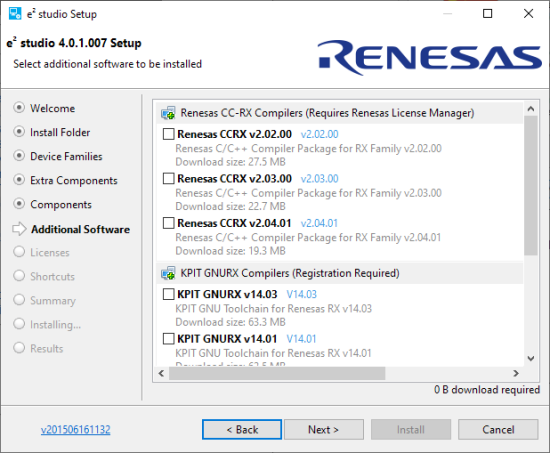Tick the Renesas CCRX v2.04.01 checkbox

click(x=168, y=223)
